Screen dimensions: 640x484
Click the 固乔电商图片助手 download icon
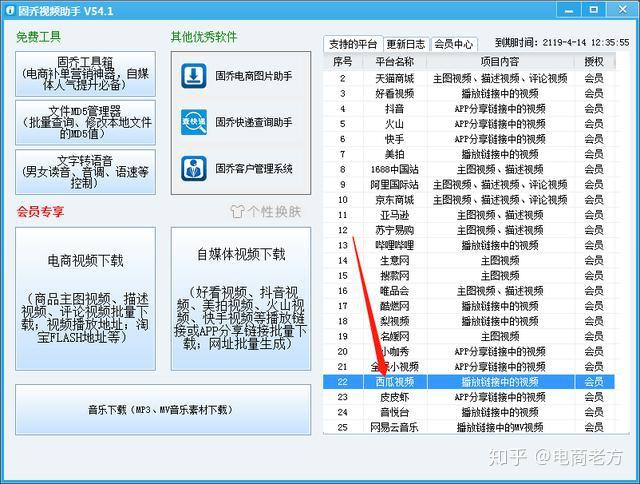[193, 76]
